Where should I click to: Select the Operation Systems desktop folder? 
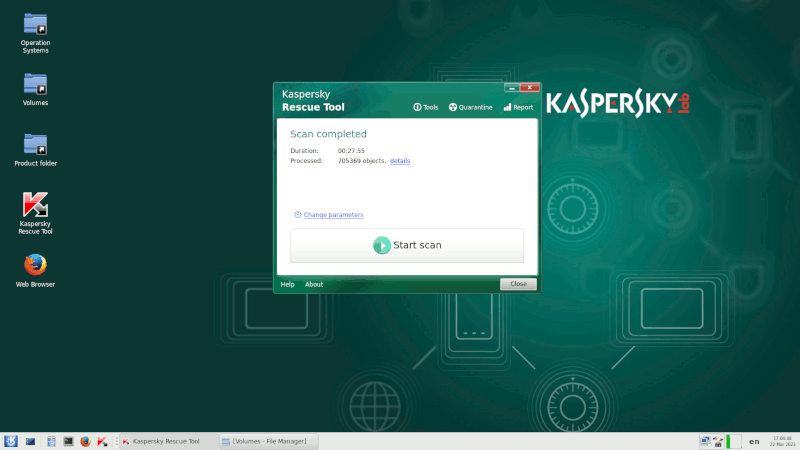click(36, 24)
